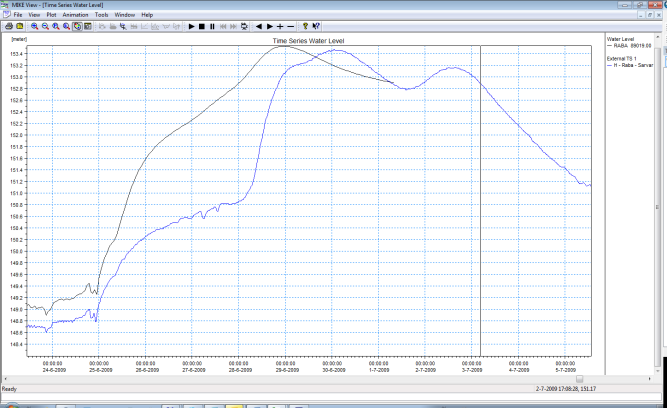Toggle the highlighted color wheel toolbar icon

77,26
